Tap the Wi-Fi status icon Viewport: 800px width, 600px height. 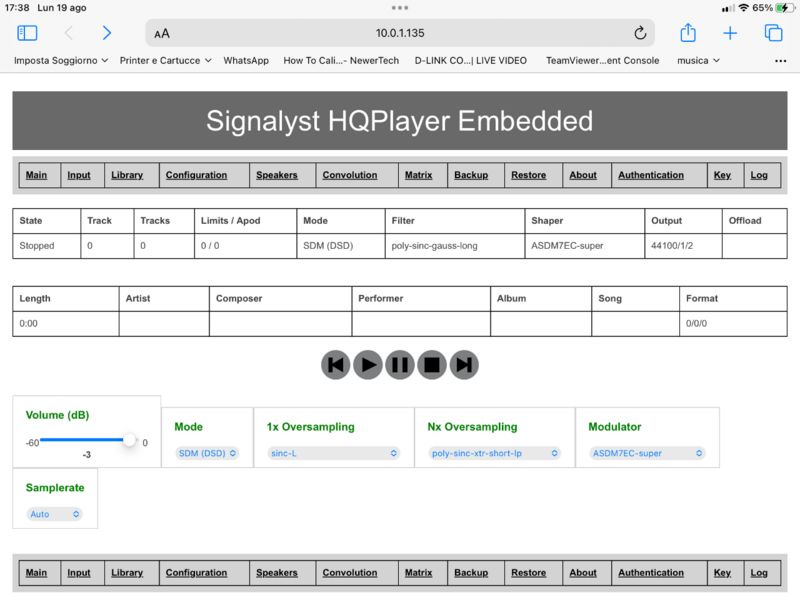[x=744, y=8]
